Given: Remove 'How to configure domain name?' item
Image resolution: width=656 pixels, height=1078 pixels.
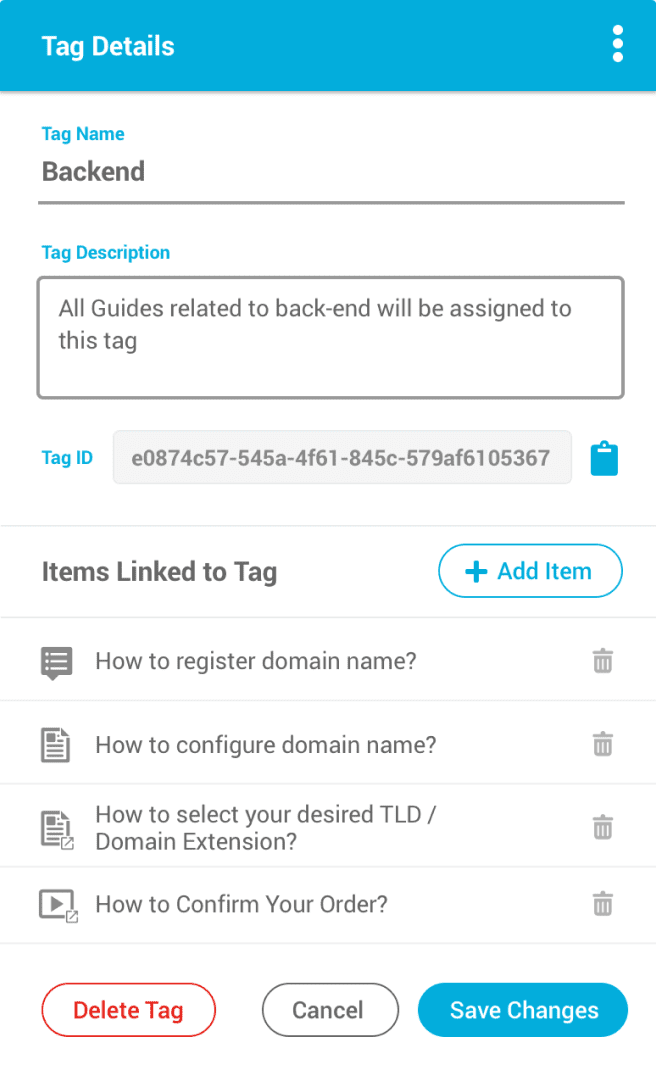Looking at the screenshot, I should tap(602, 744).
